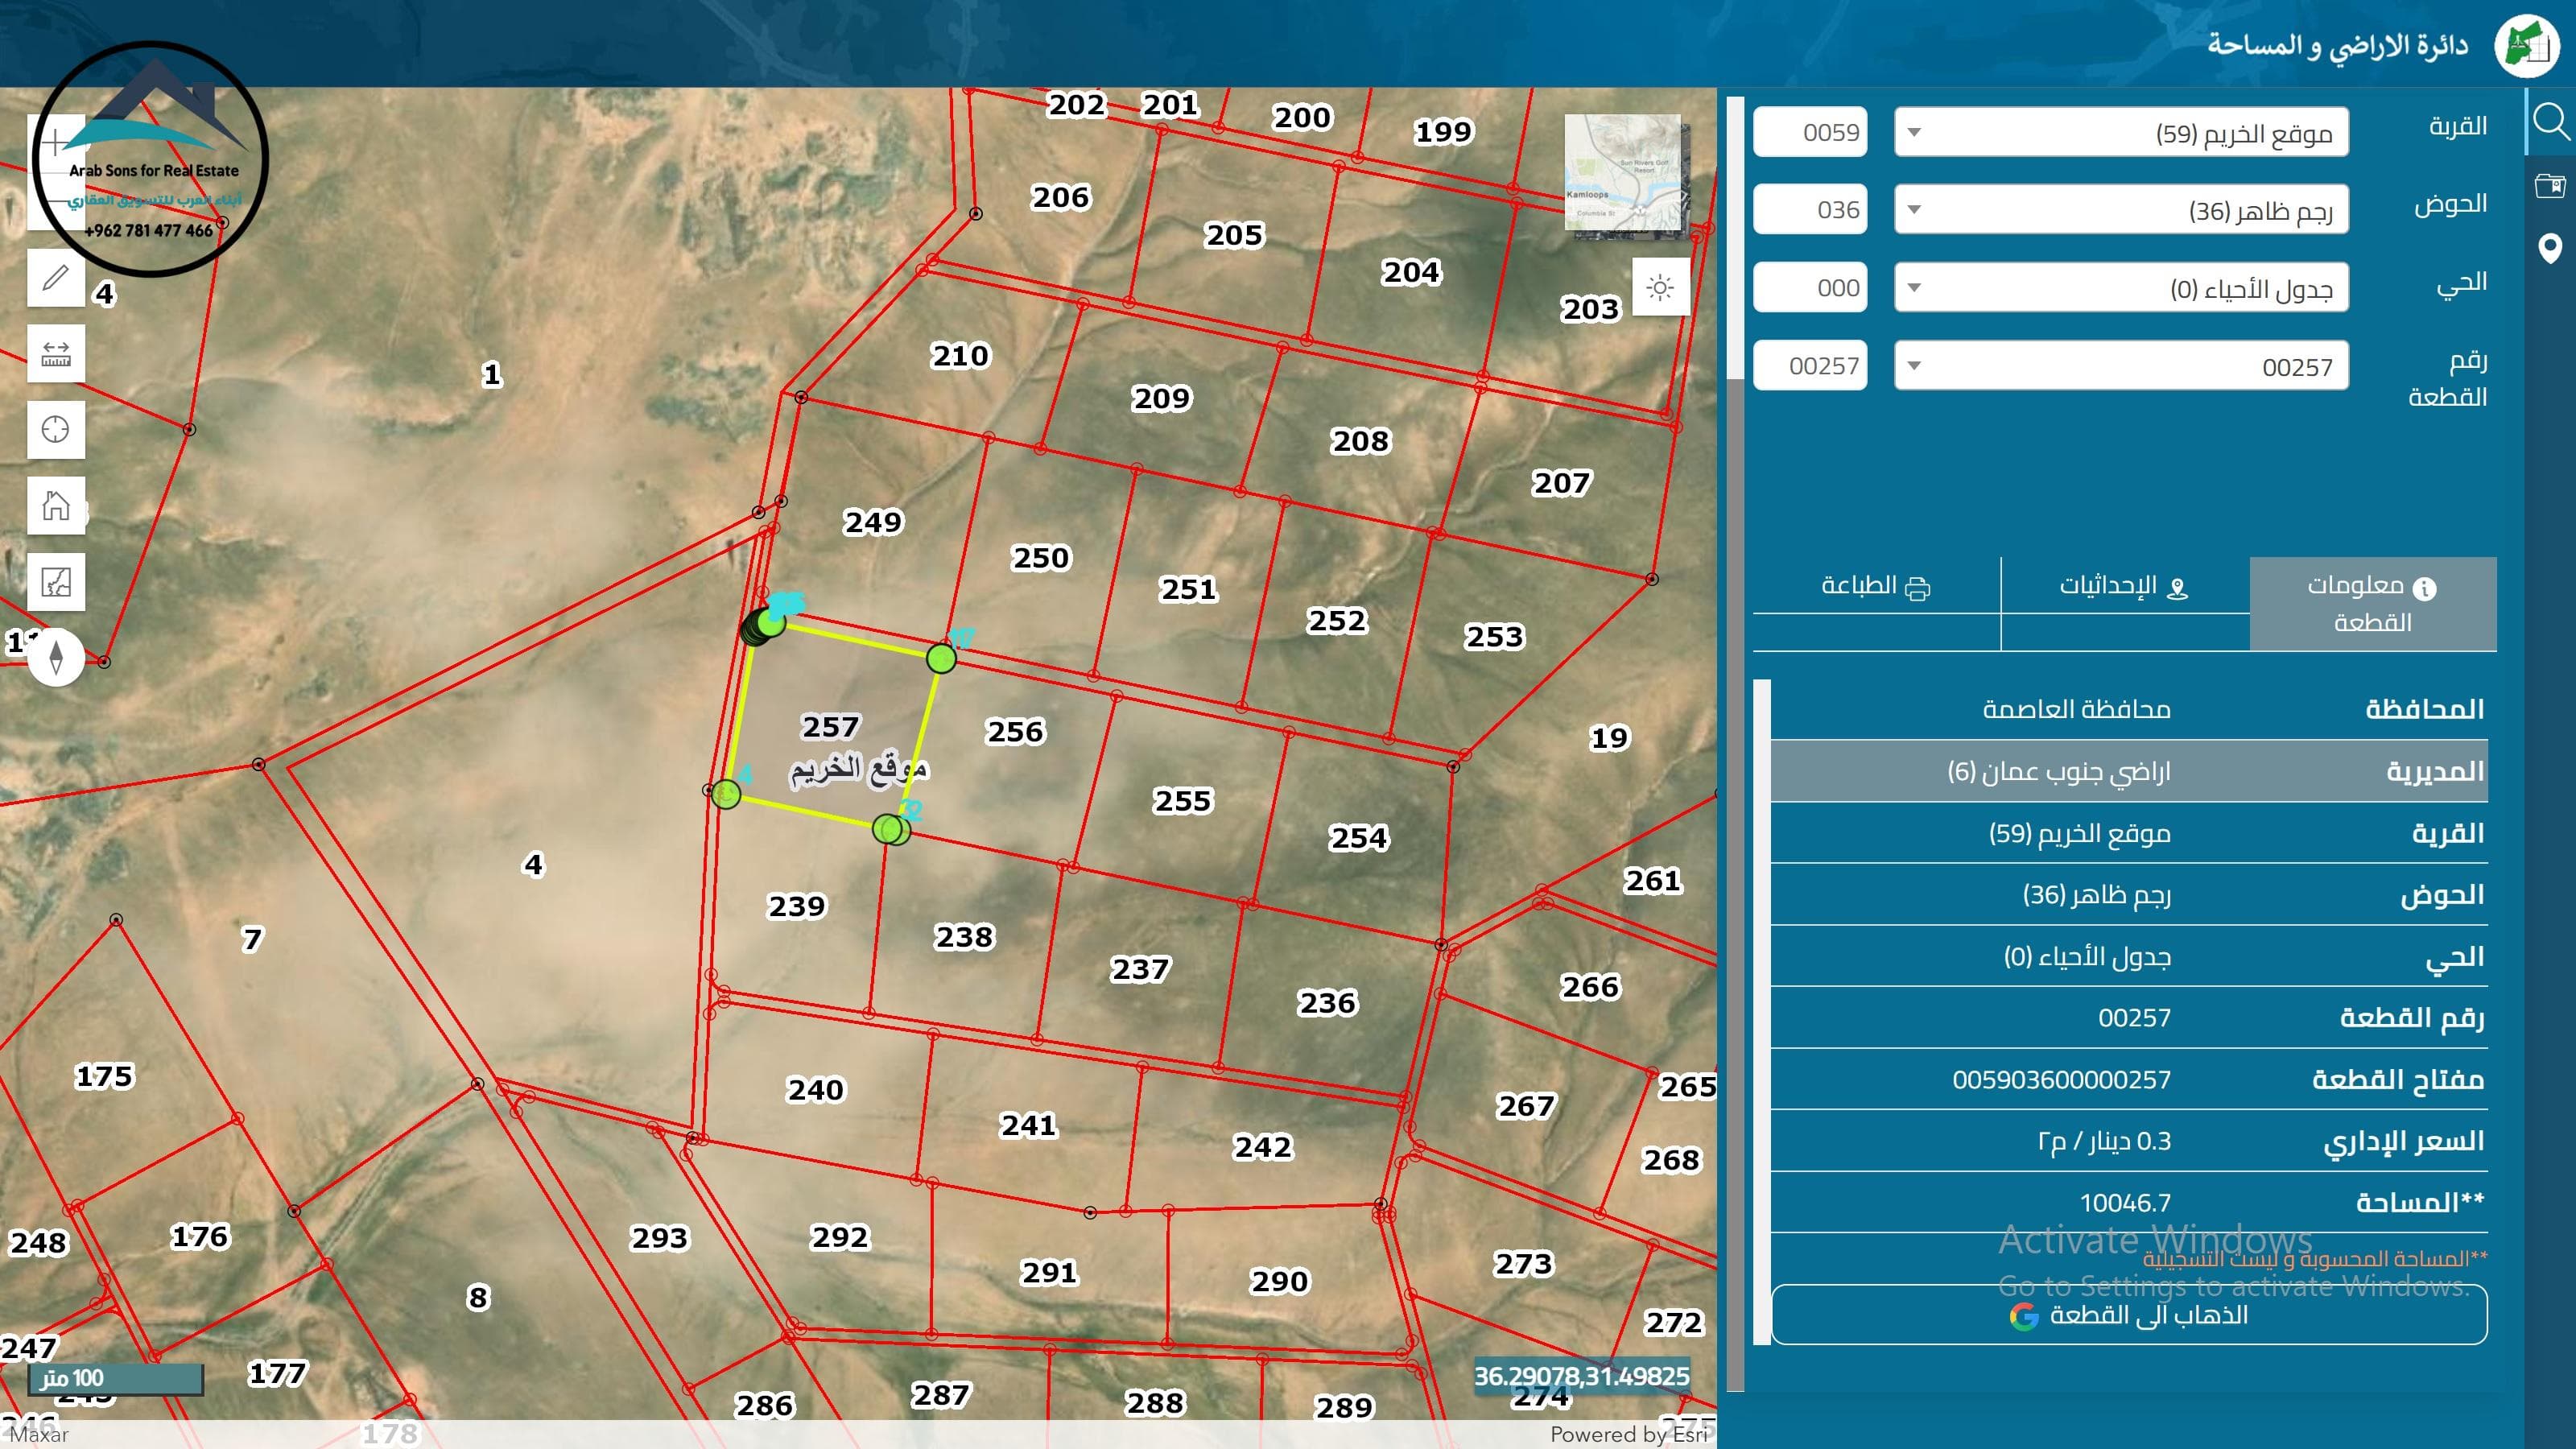Click the home extent icon
Viewport: 2576px width, 1449px height.
tap(56, 506)
